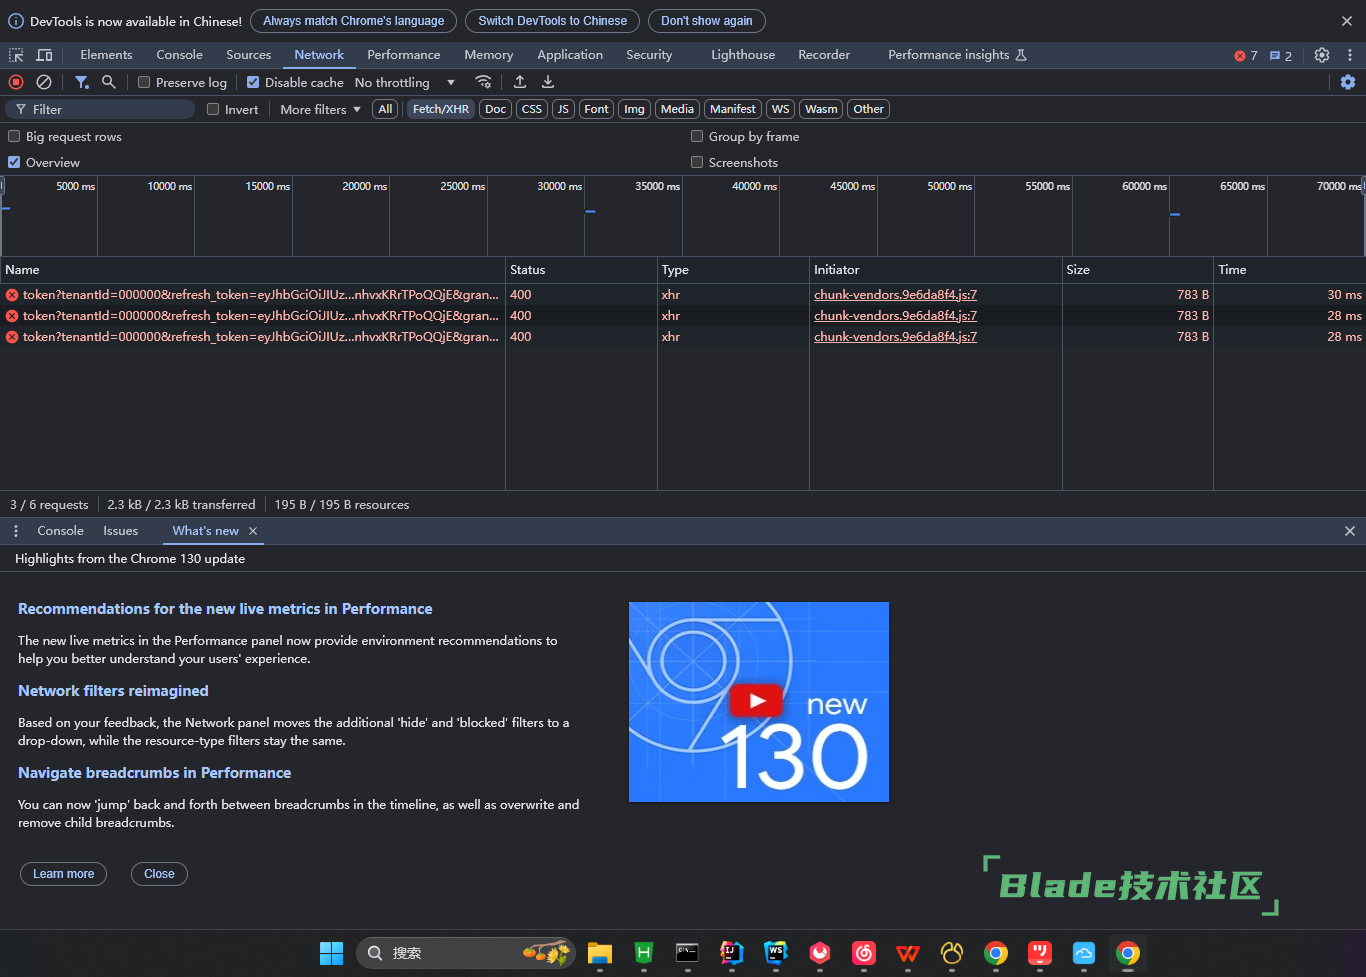The width and height of the screenshot is (1366, 977).
Task: Open network search magnifier
Action: coord(109,82)
